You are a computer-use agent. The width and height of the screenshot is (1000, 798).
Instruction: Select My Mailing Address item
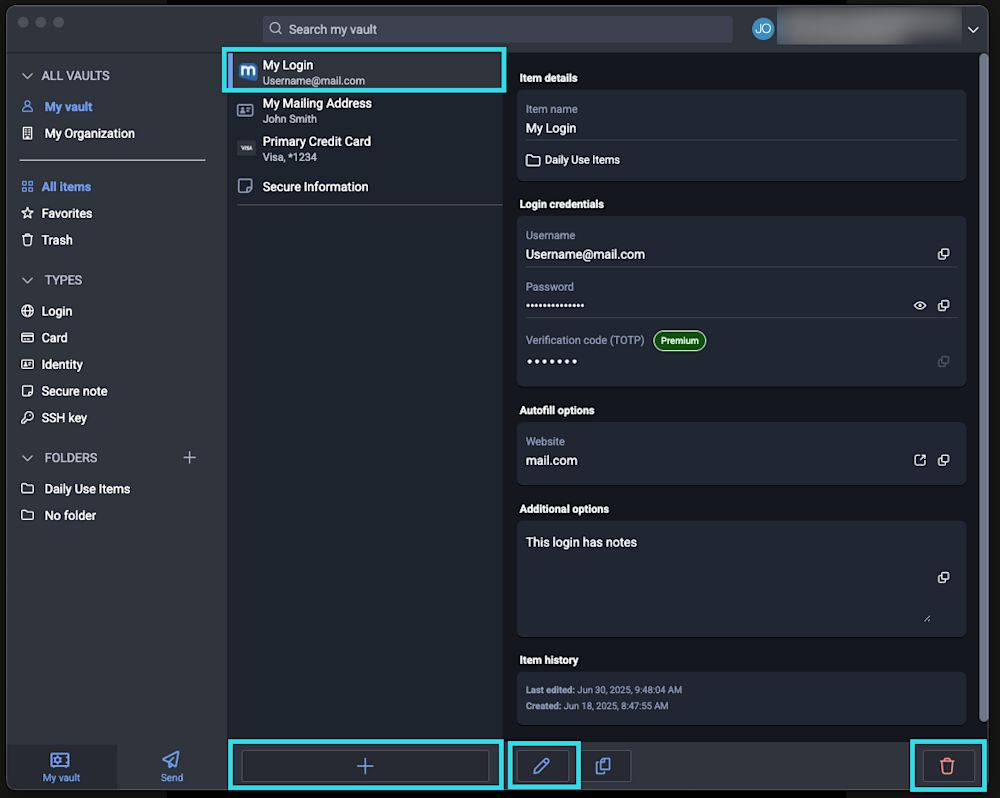click(x=365, y=110)
